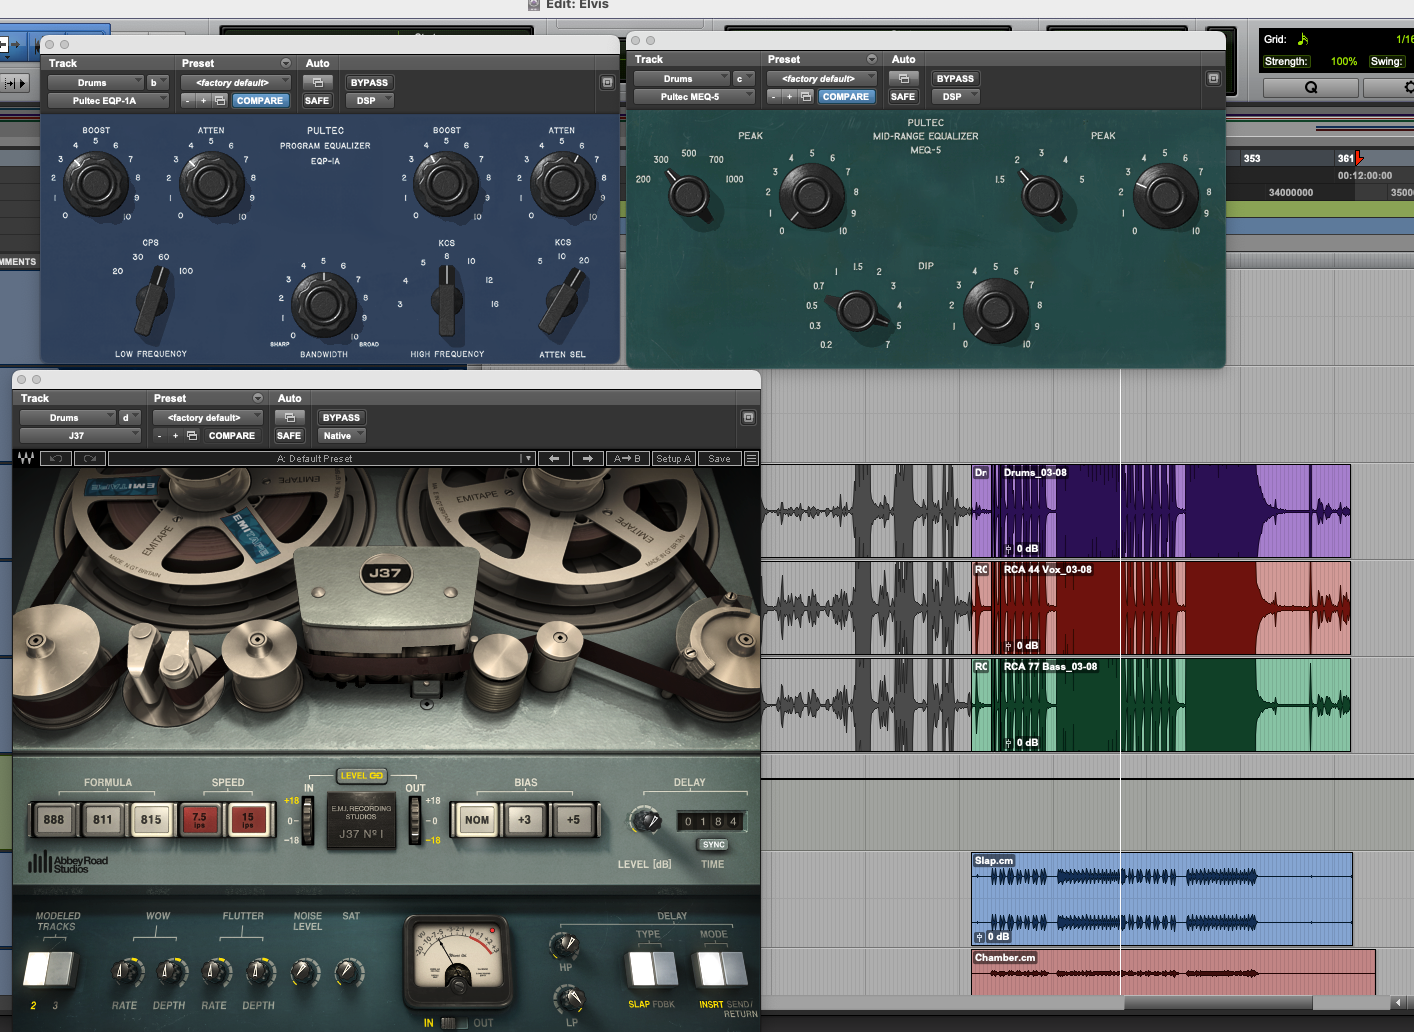This screenshot has height=1032, width=1414.
Task: Set bias to +3 in J37
Action: coord(525,819)
